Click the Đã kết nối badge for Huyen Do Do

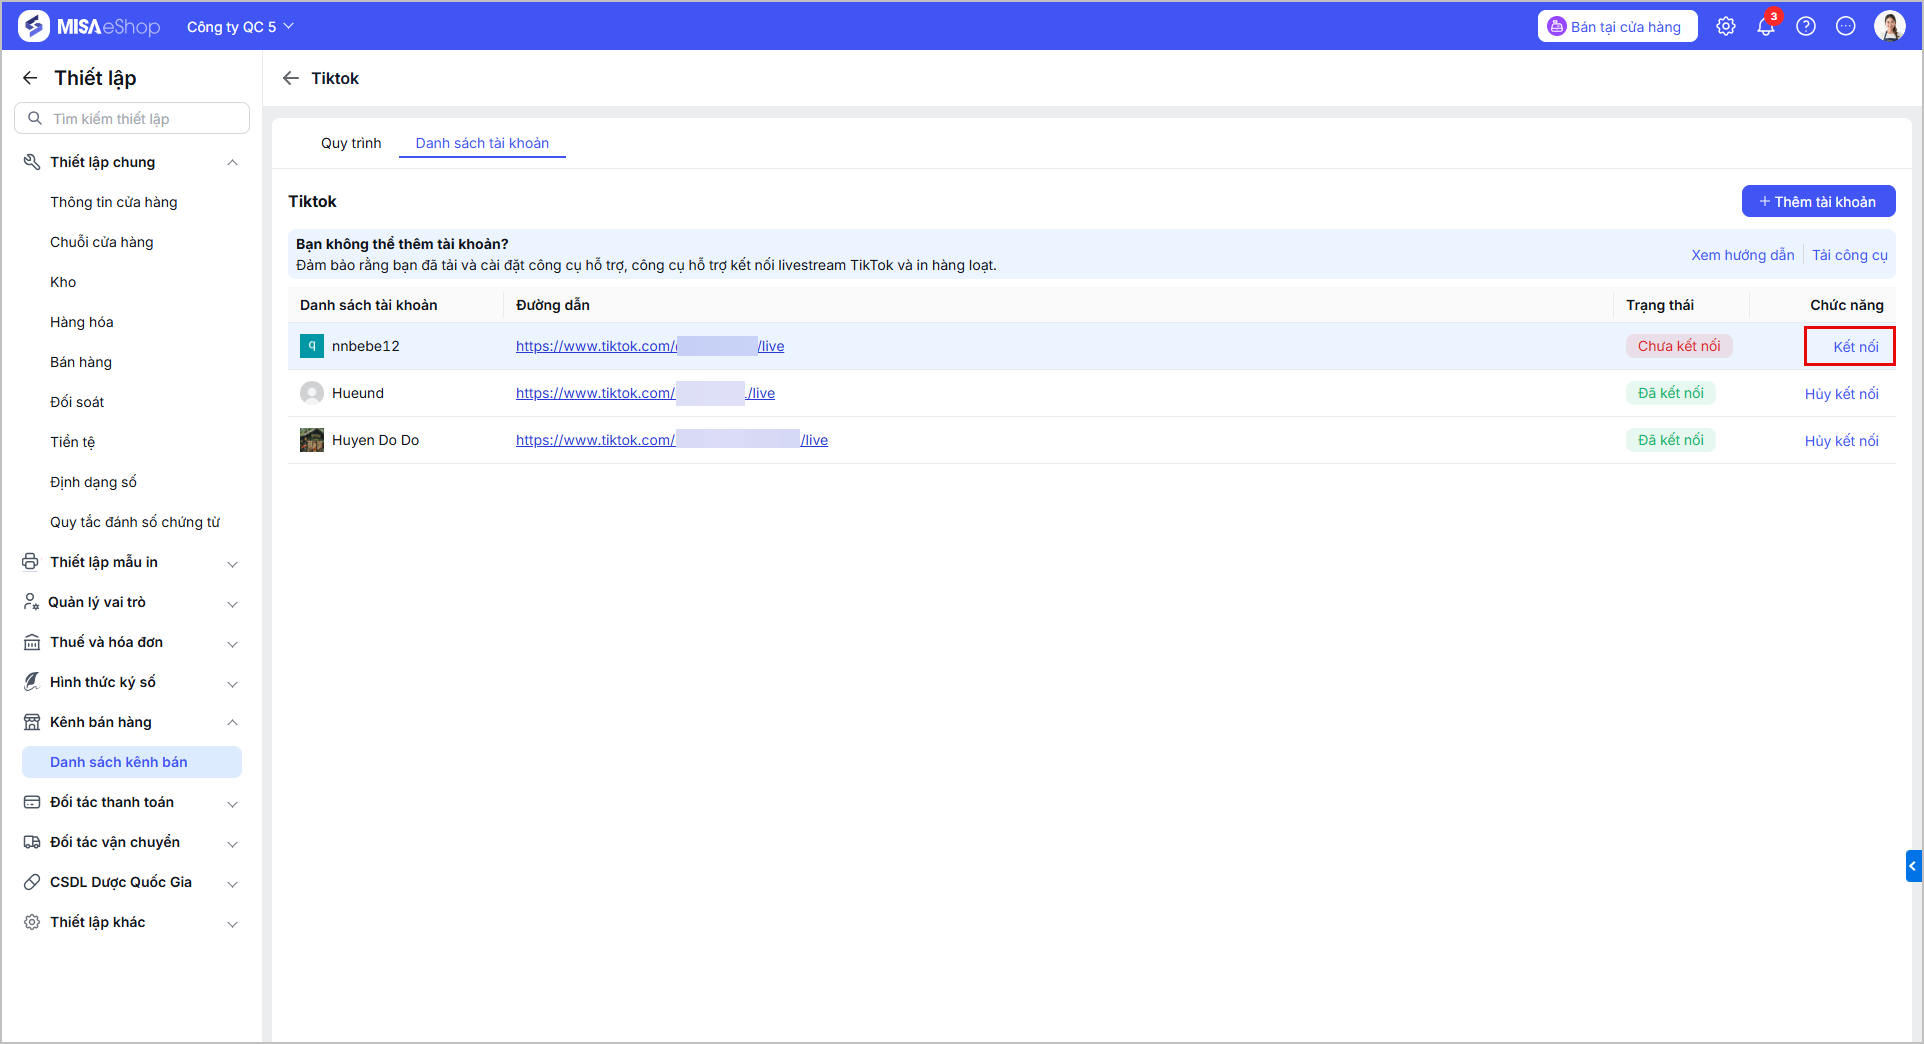point(1671,440)
